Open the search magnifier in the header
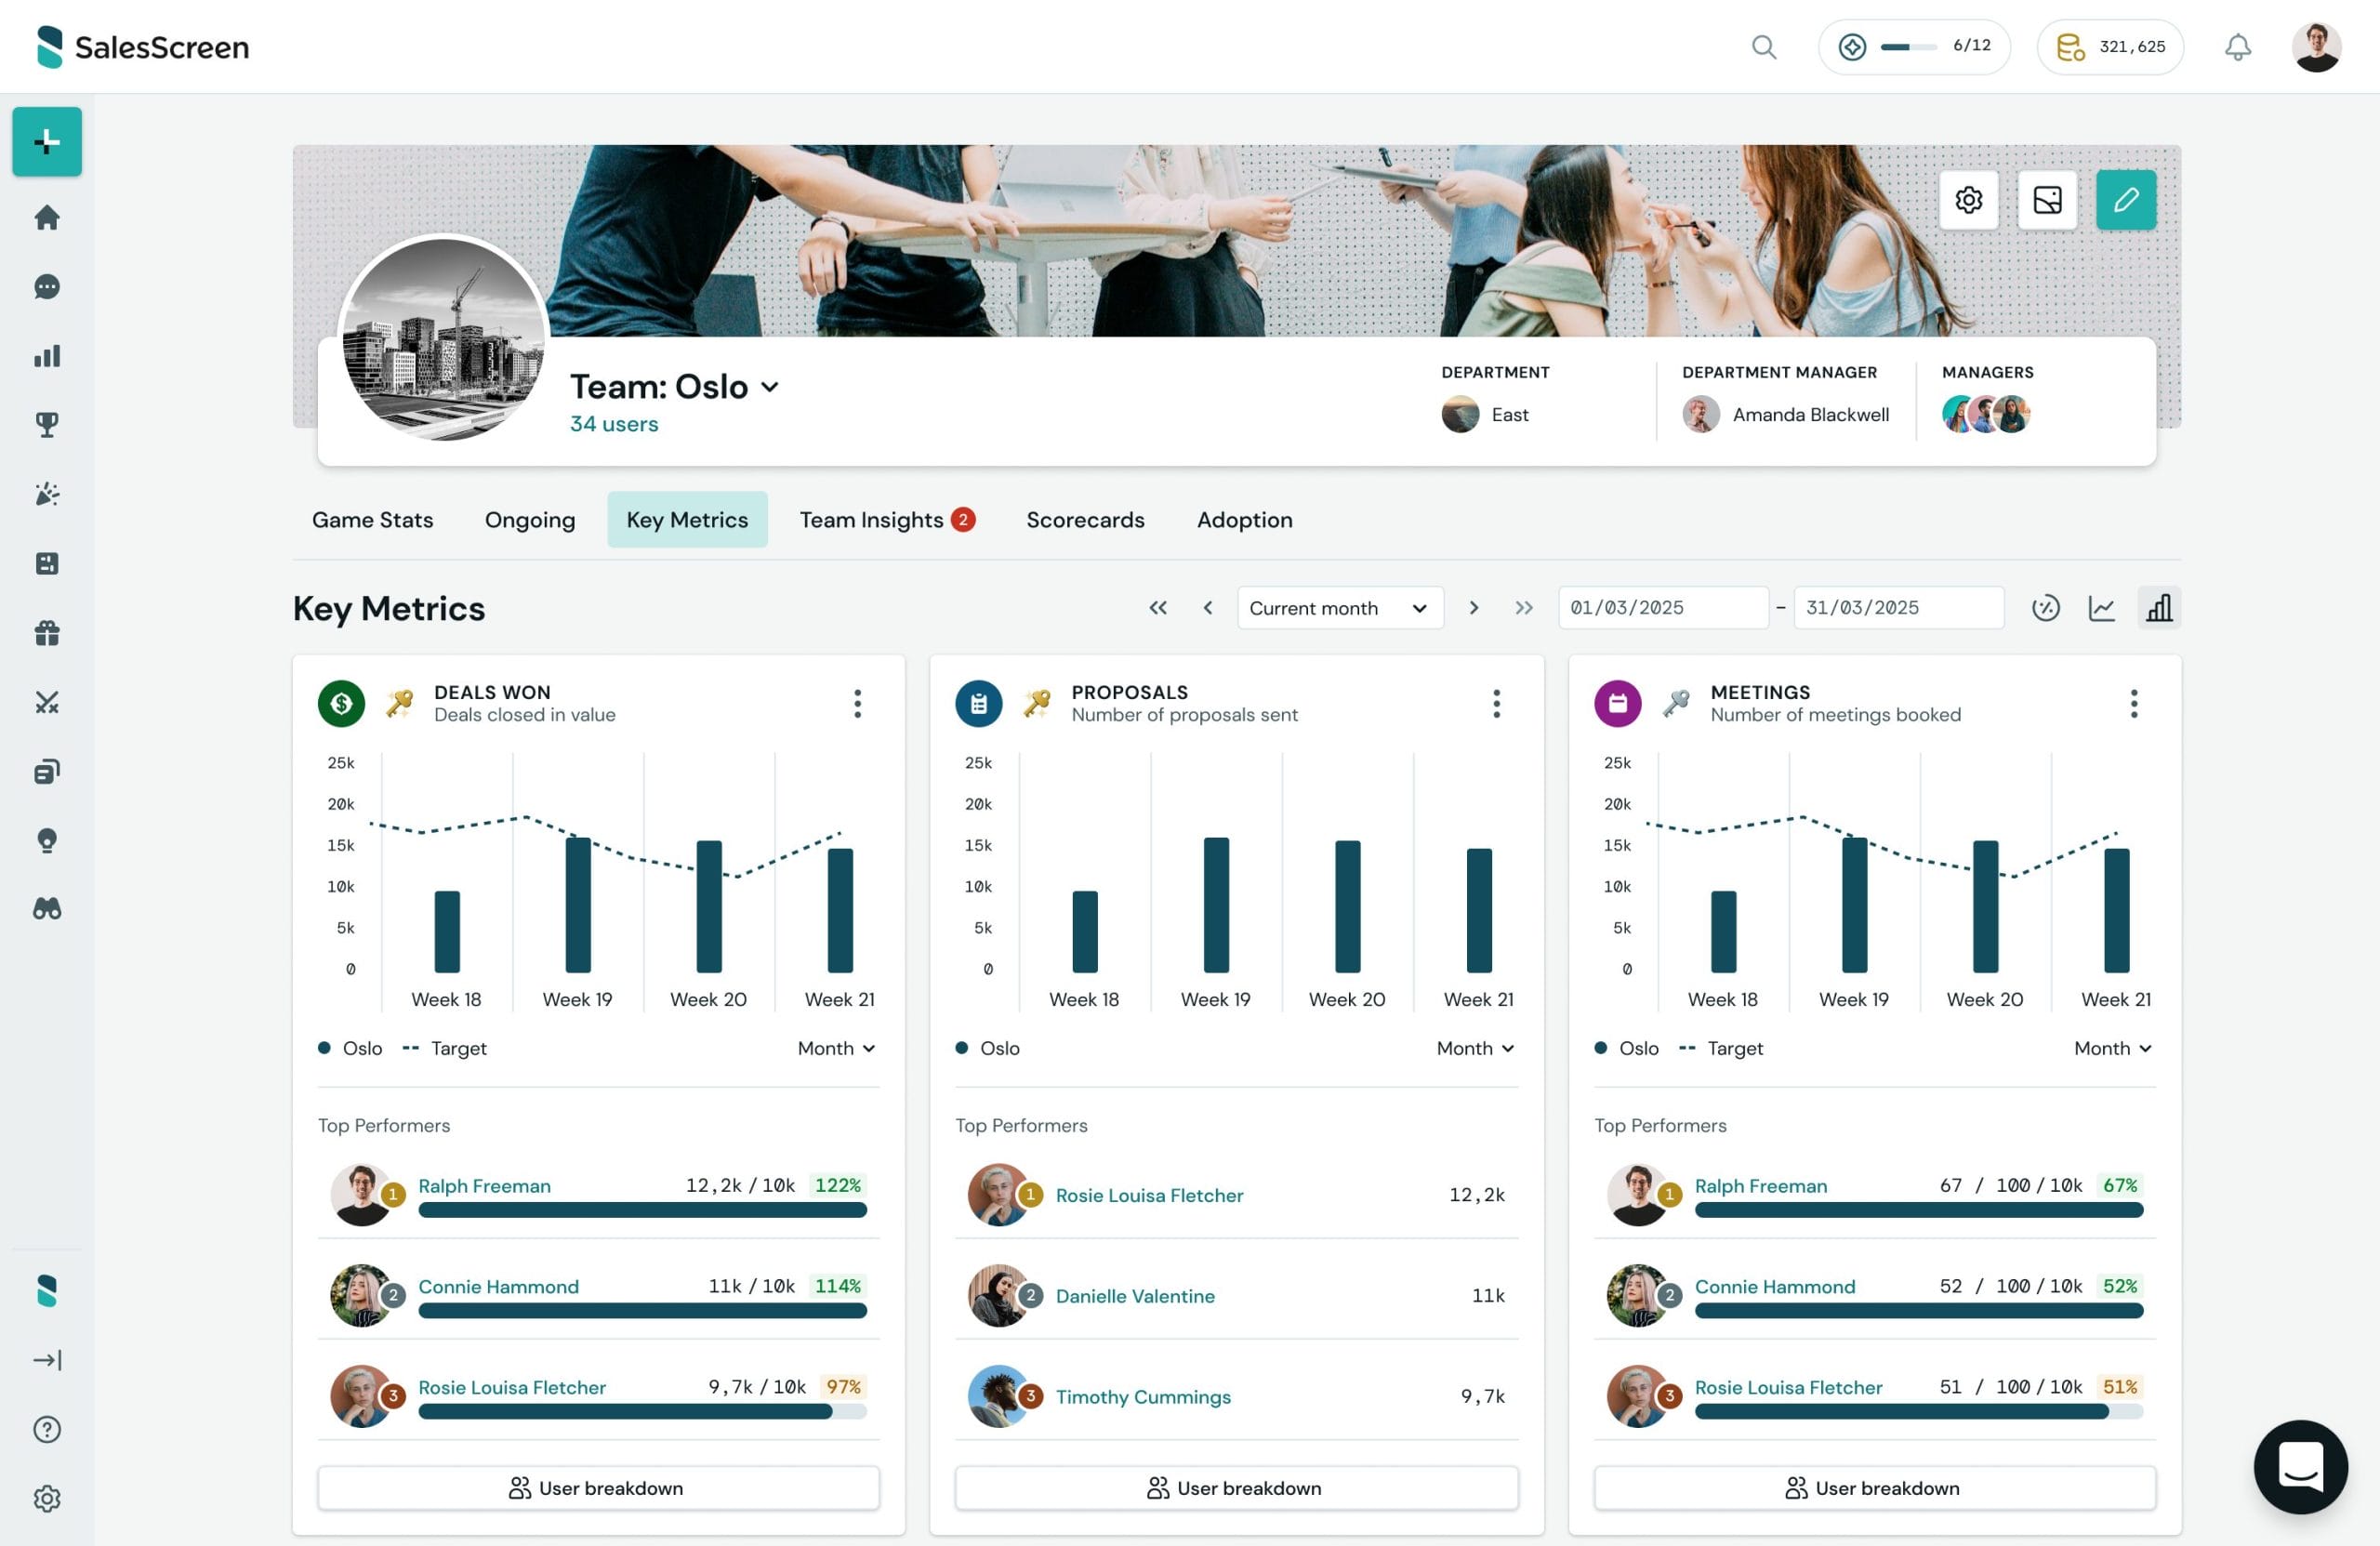This screenshot has height=1546, width=2380. [1764, 47]
